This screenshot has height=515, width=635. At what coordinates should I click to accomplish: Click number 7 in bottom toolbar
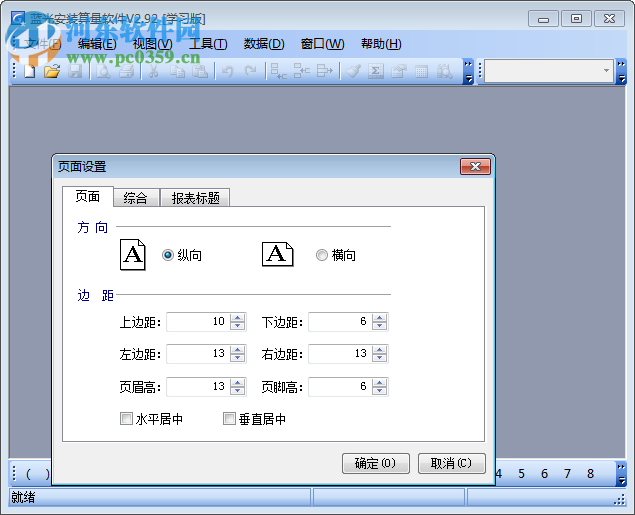567,473
